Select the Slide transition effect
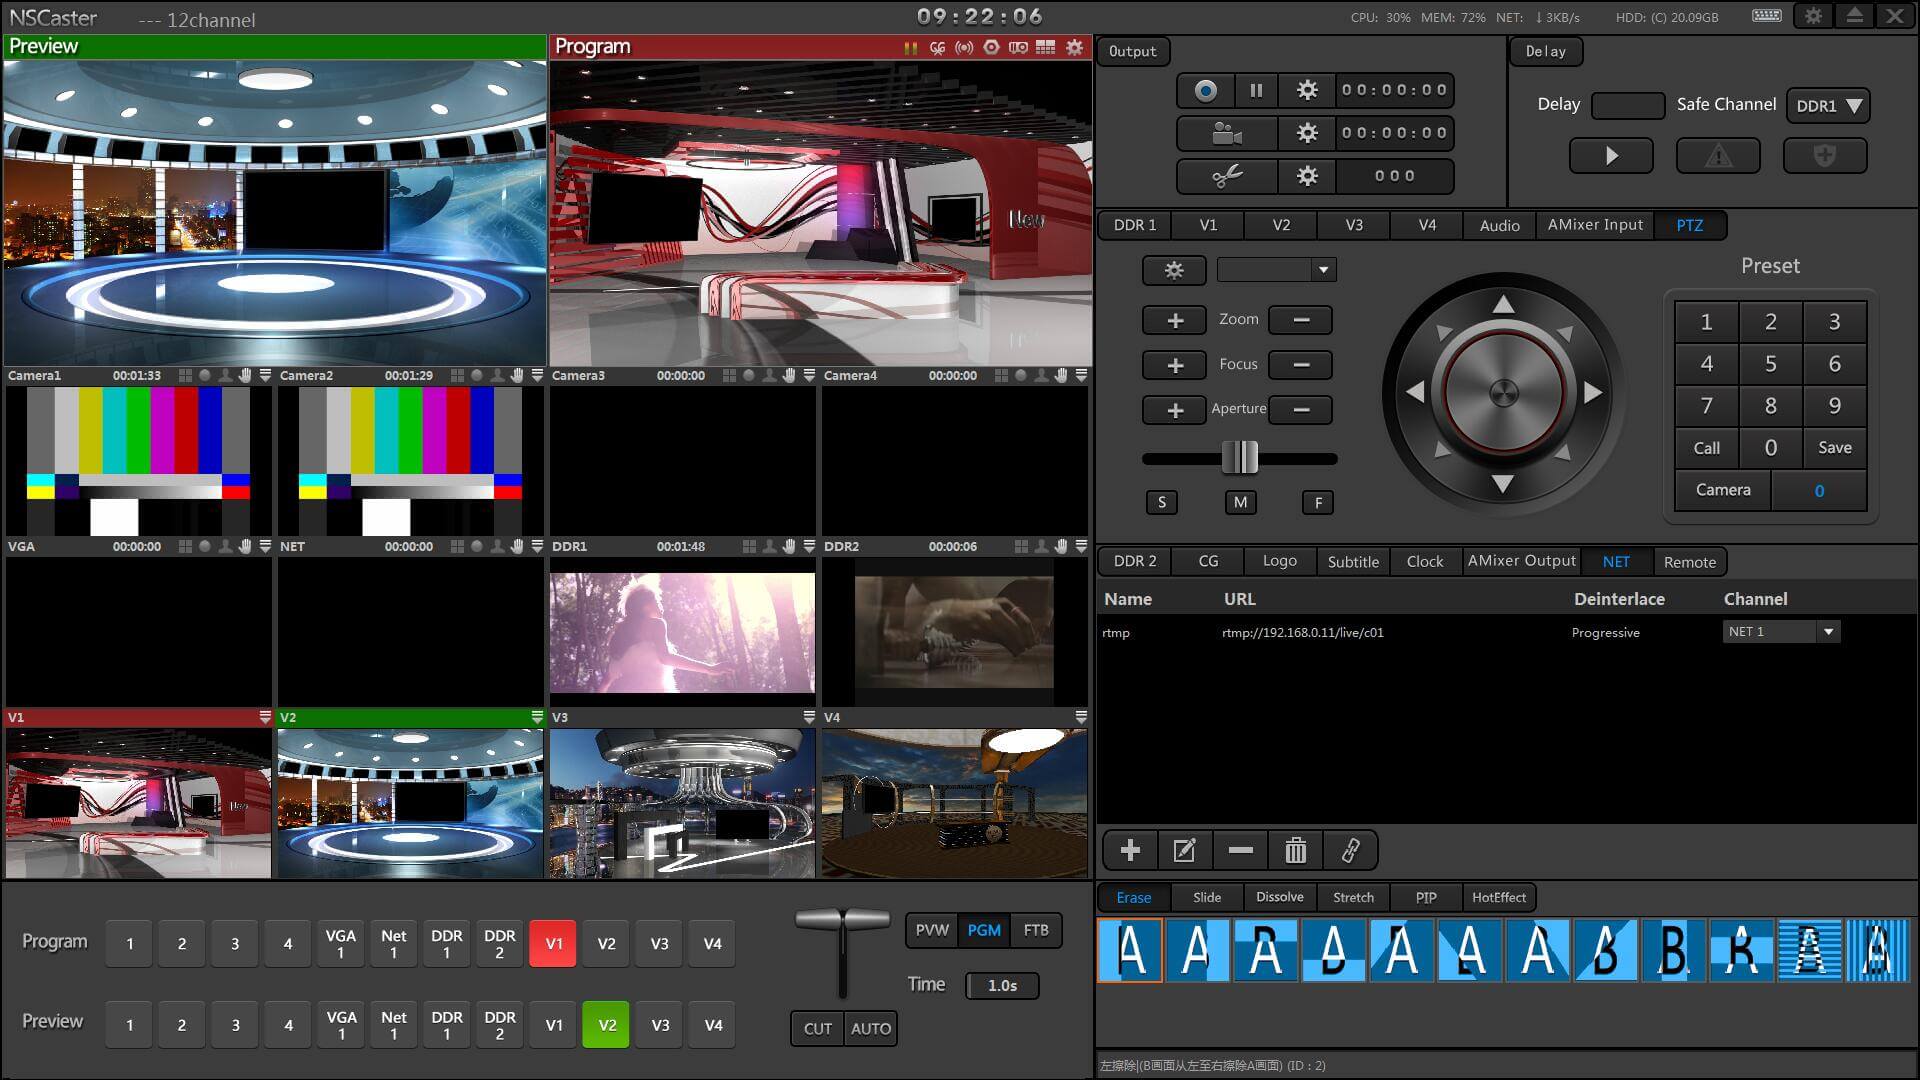 click(1205, 898)
